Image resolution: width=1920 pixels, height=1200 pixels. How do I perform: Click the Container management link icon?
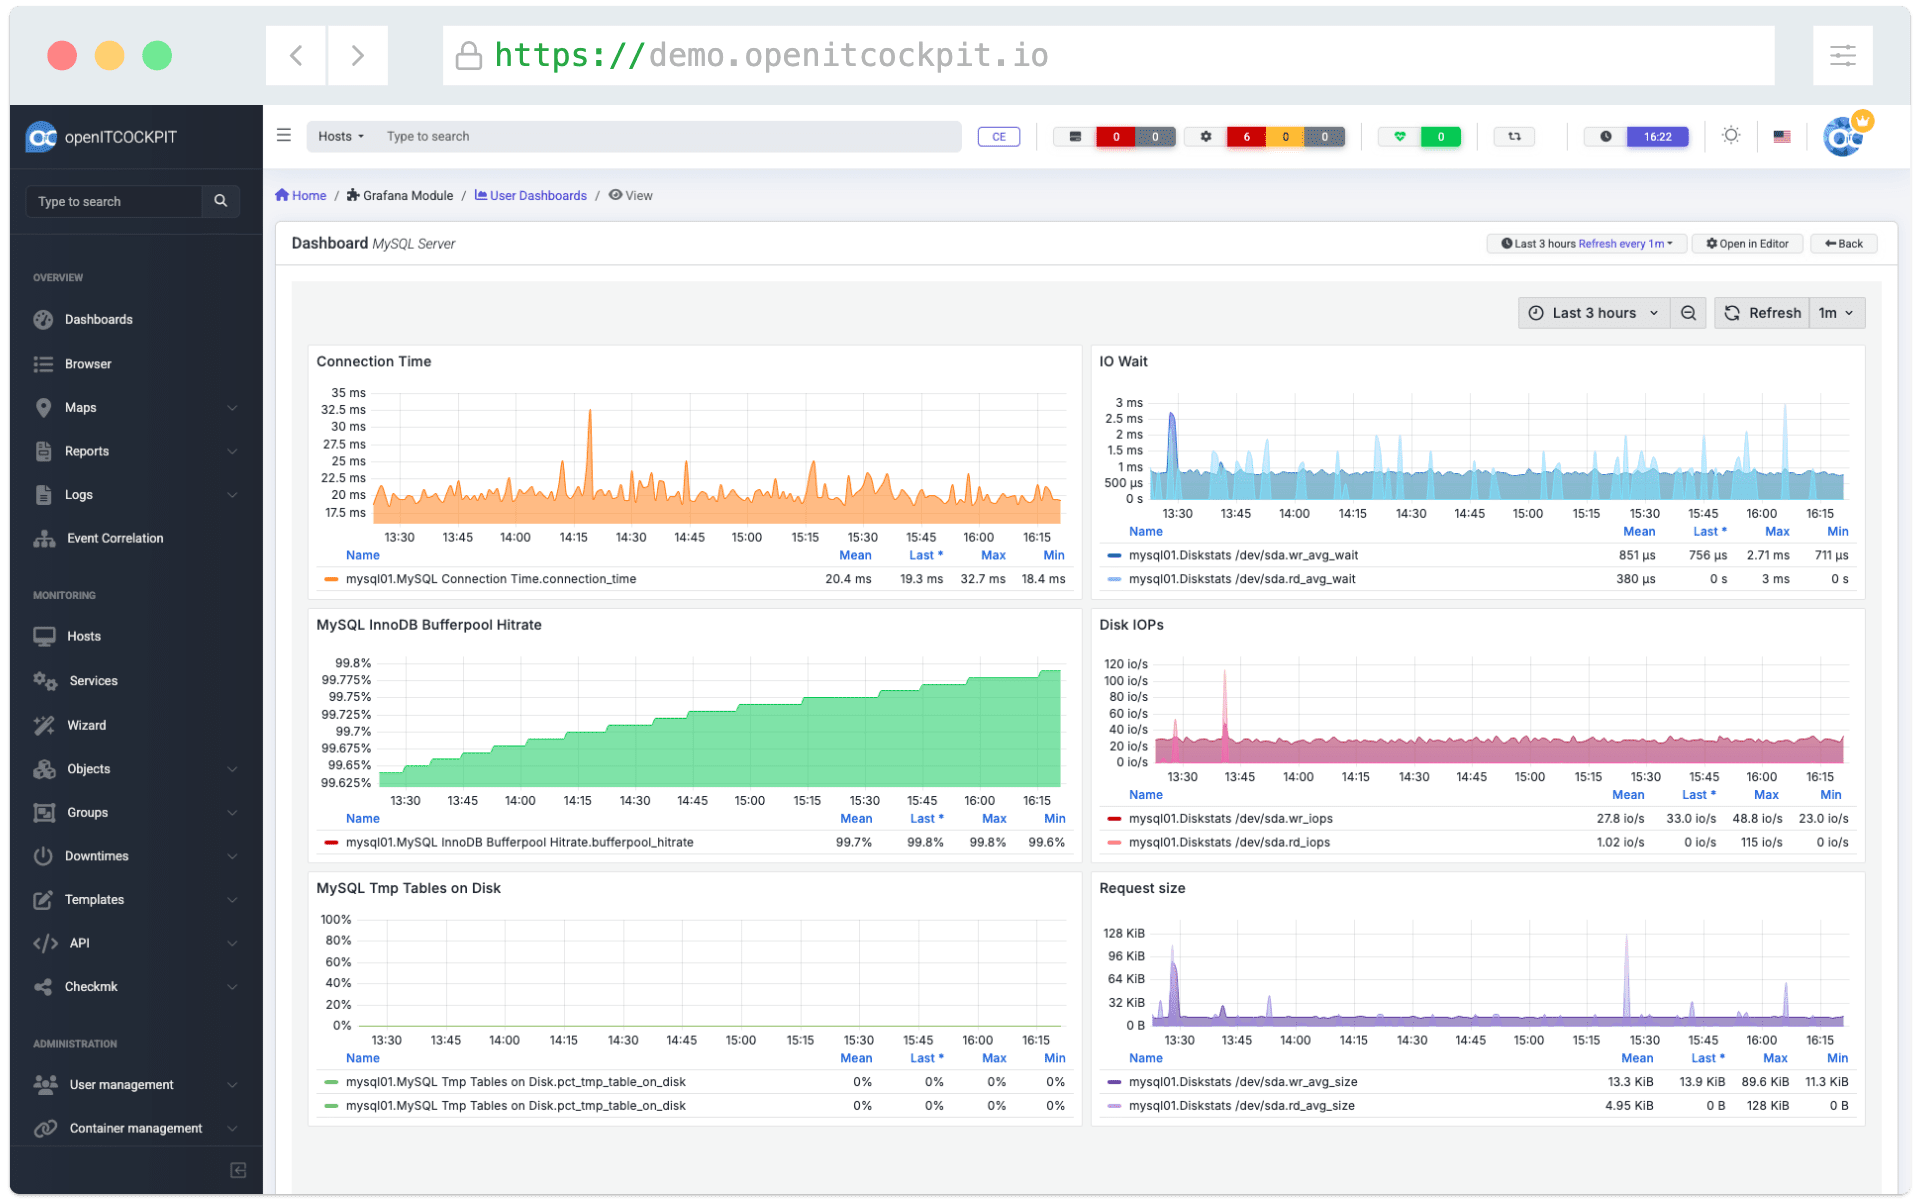(45, 1129)
